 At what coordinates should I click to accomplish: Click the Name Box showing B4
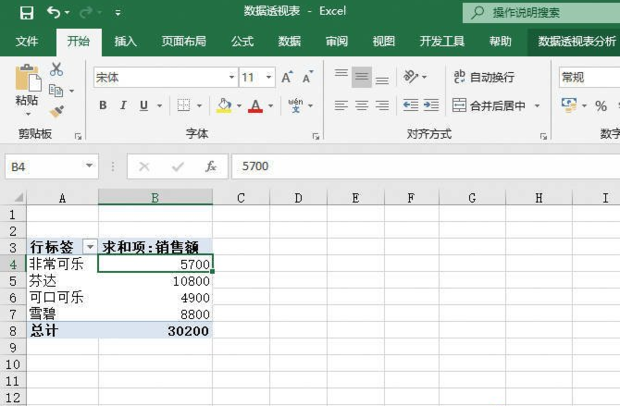51,166
